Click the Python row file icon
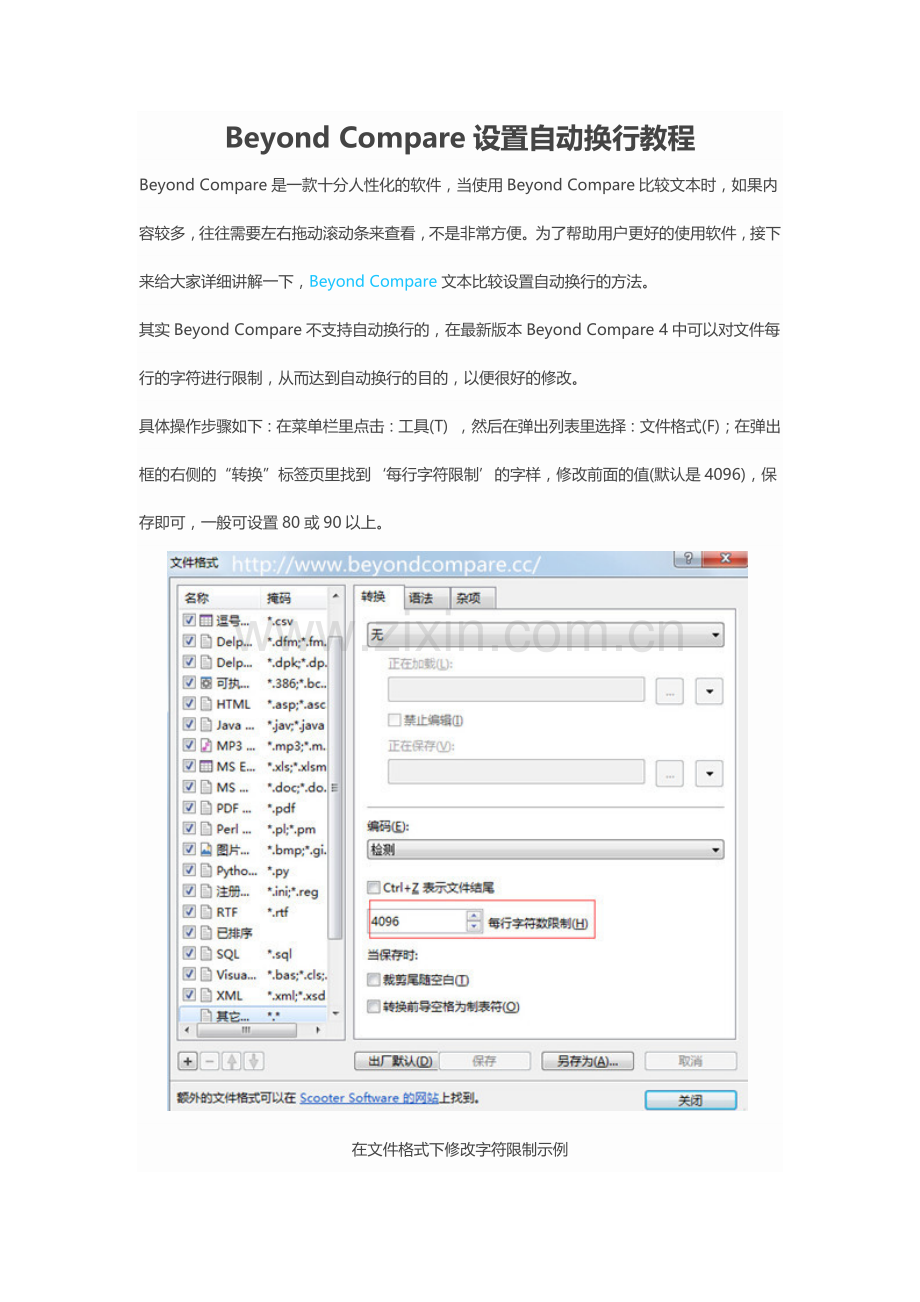Viewport: 920px width, 1302px height. tap(206, 870)
